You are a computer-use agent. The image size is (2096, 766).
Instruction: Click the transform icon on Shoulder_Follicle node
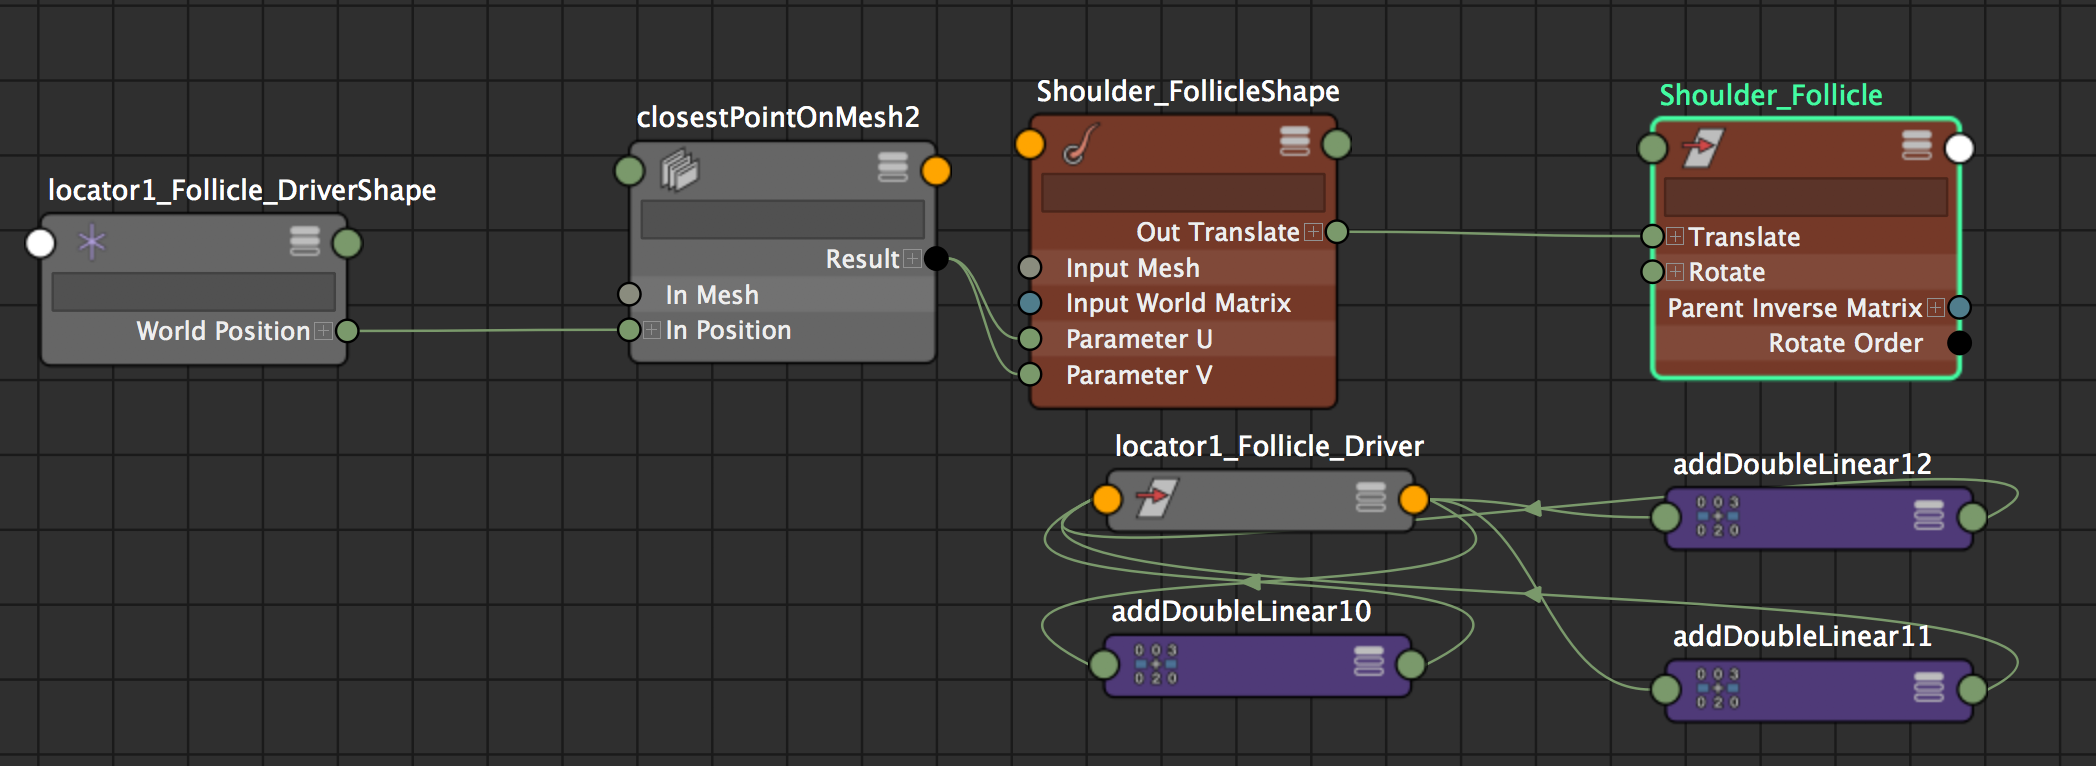pyautogui.click(x=1702, y=148)
